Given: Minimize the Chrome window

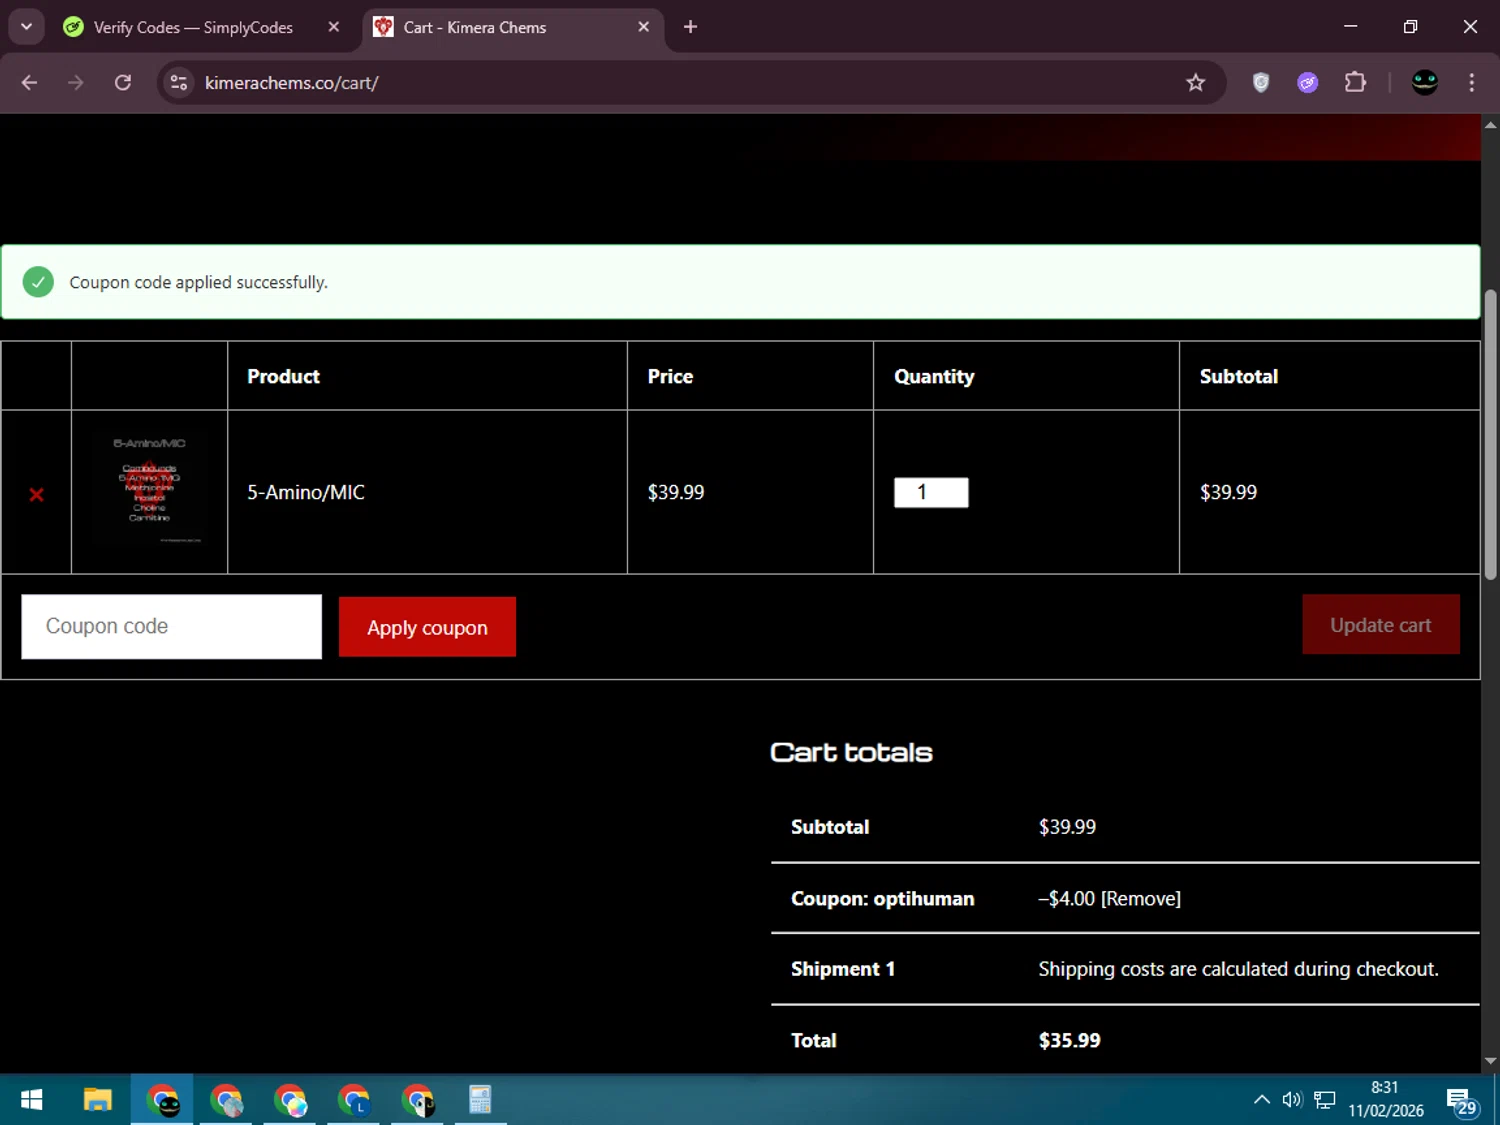Looking at the screenshot, I should tap(1350, 27).
